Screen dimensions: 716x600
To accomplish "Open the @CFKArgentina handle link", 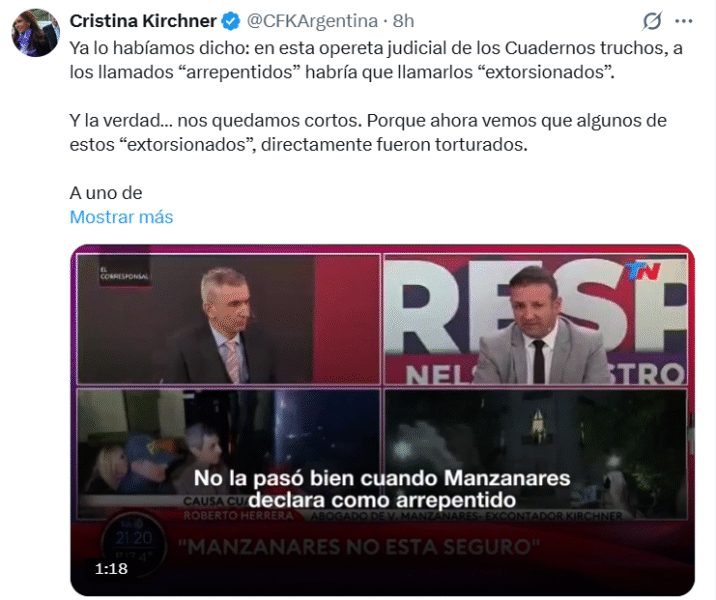I will coord(312,21).
